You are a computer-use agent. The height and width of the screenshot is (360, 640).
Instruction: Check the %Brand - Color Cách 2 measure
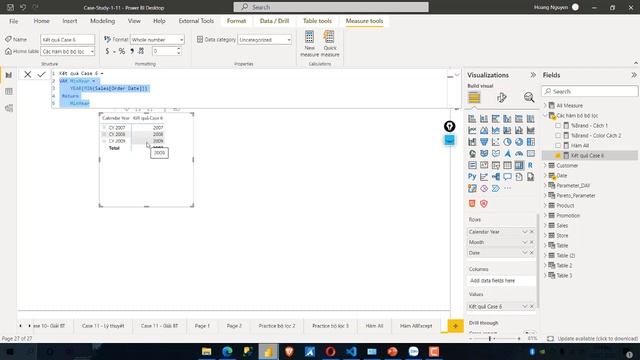pyautogui.click(x=558, y=135)
